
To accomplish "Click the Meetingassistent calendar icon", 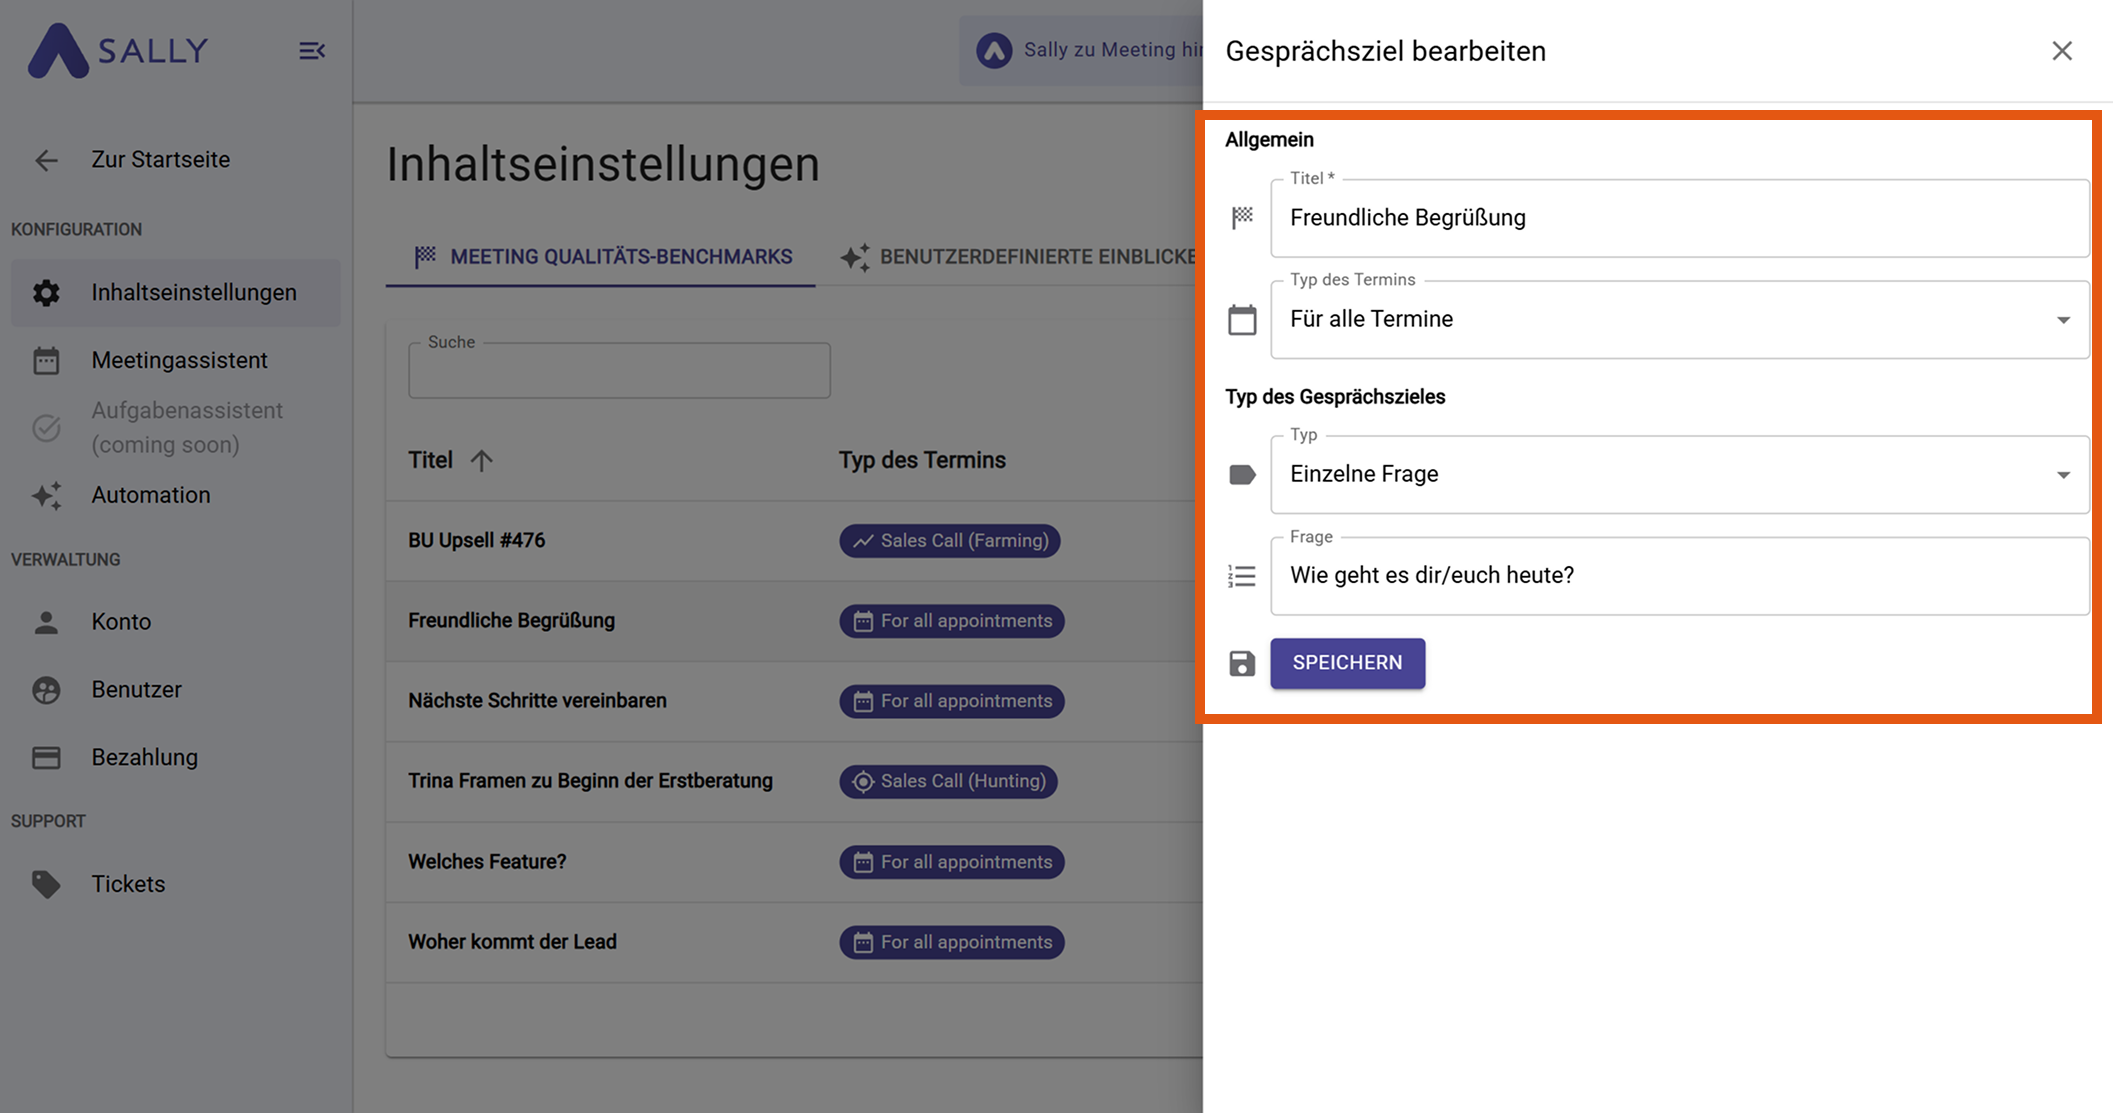I will coord(46,361).
